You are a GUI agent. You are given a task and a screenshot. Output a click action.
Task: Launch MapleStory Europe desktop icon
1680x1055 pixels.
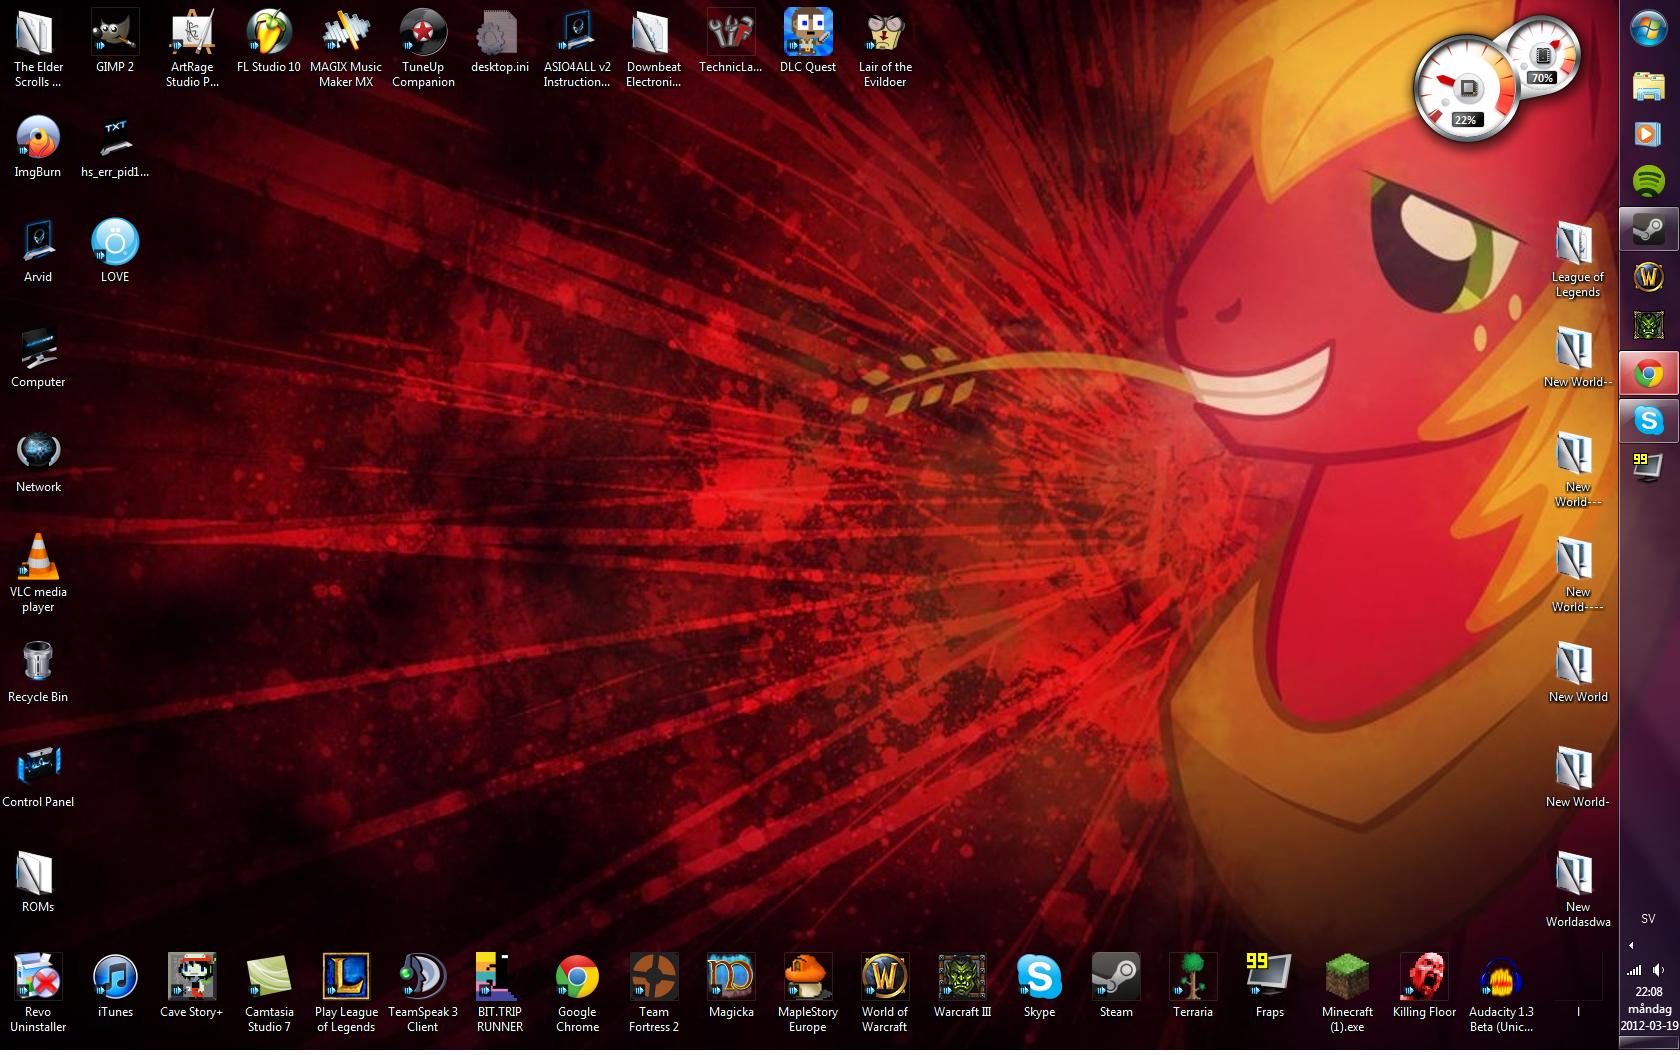[808, 994]
